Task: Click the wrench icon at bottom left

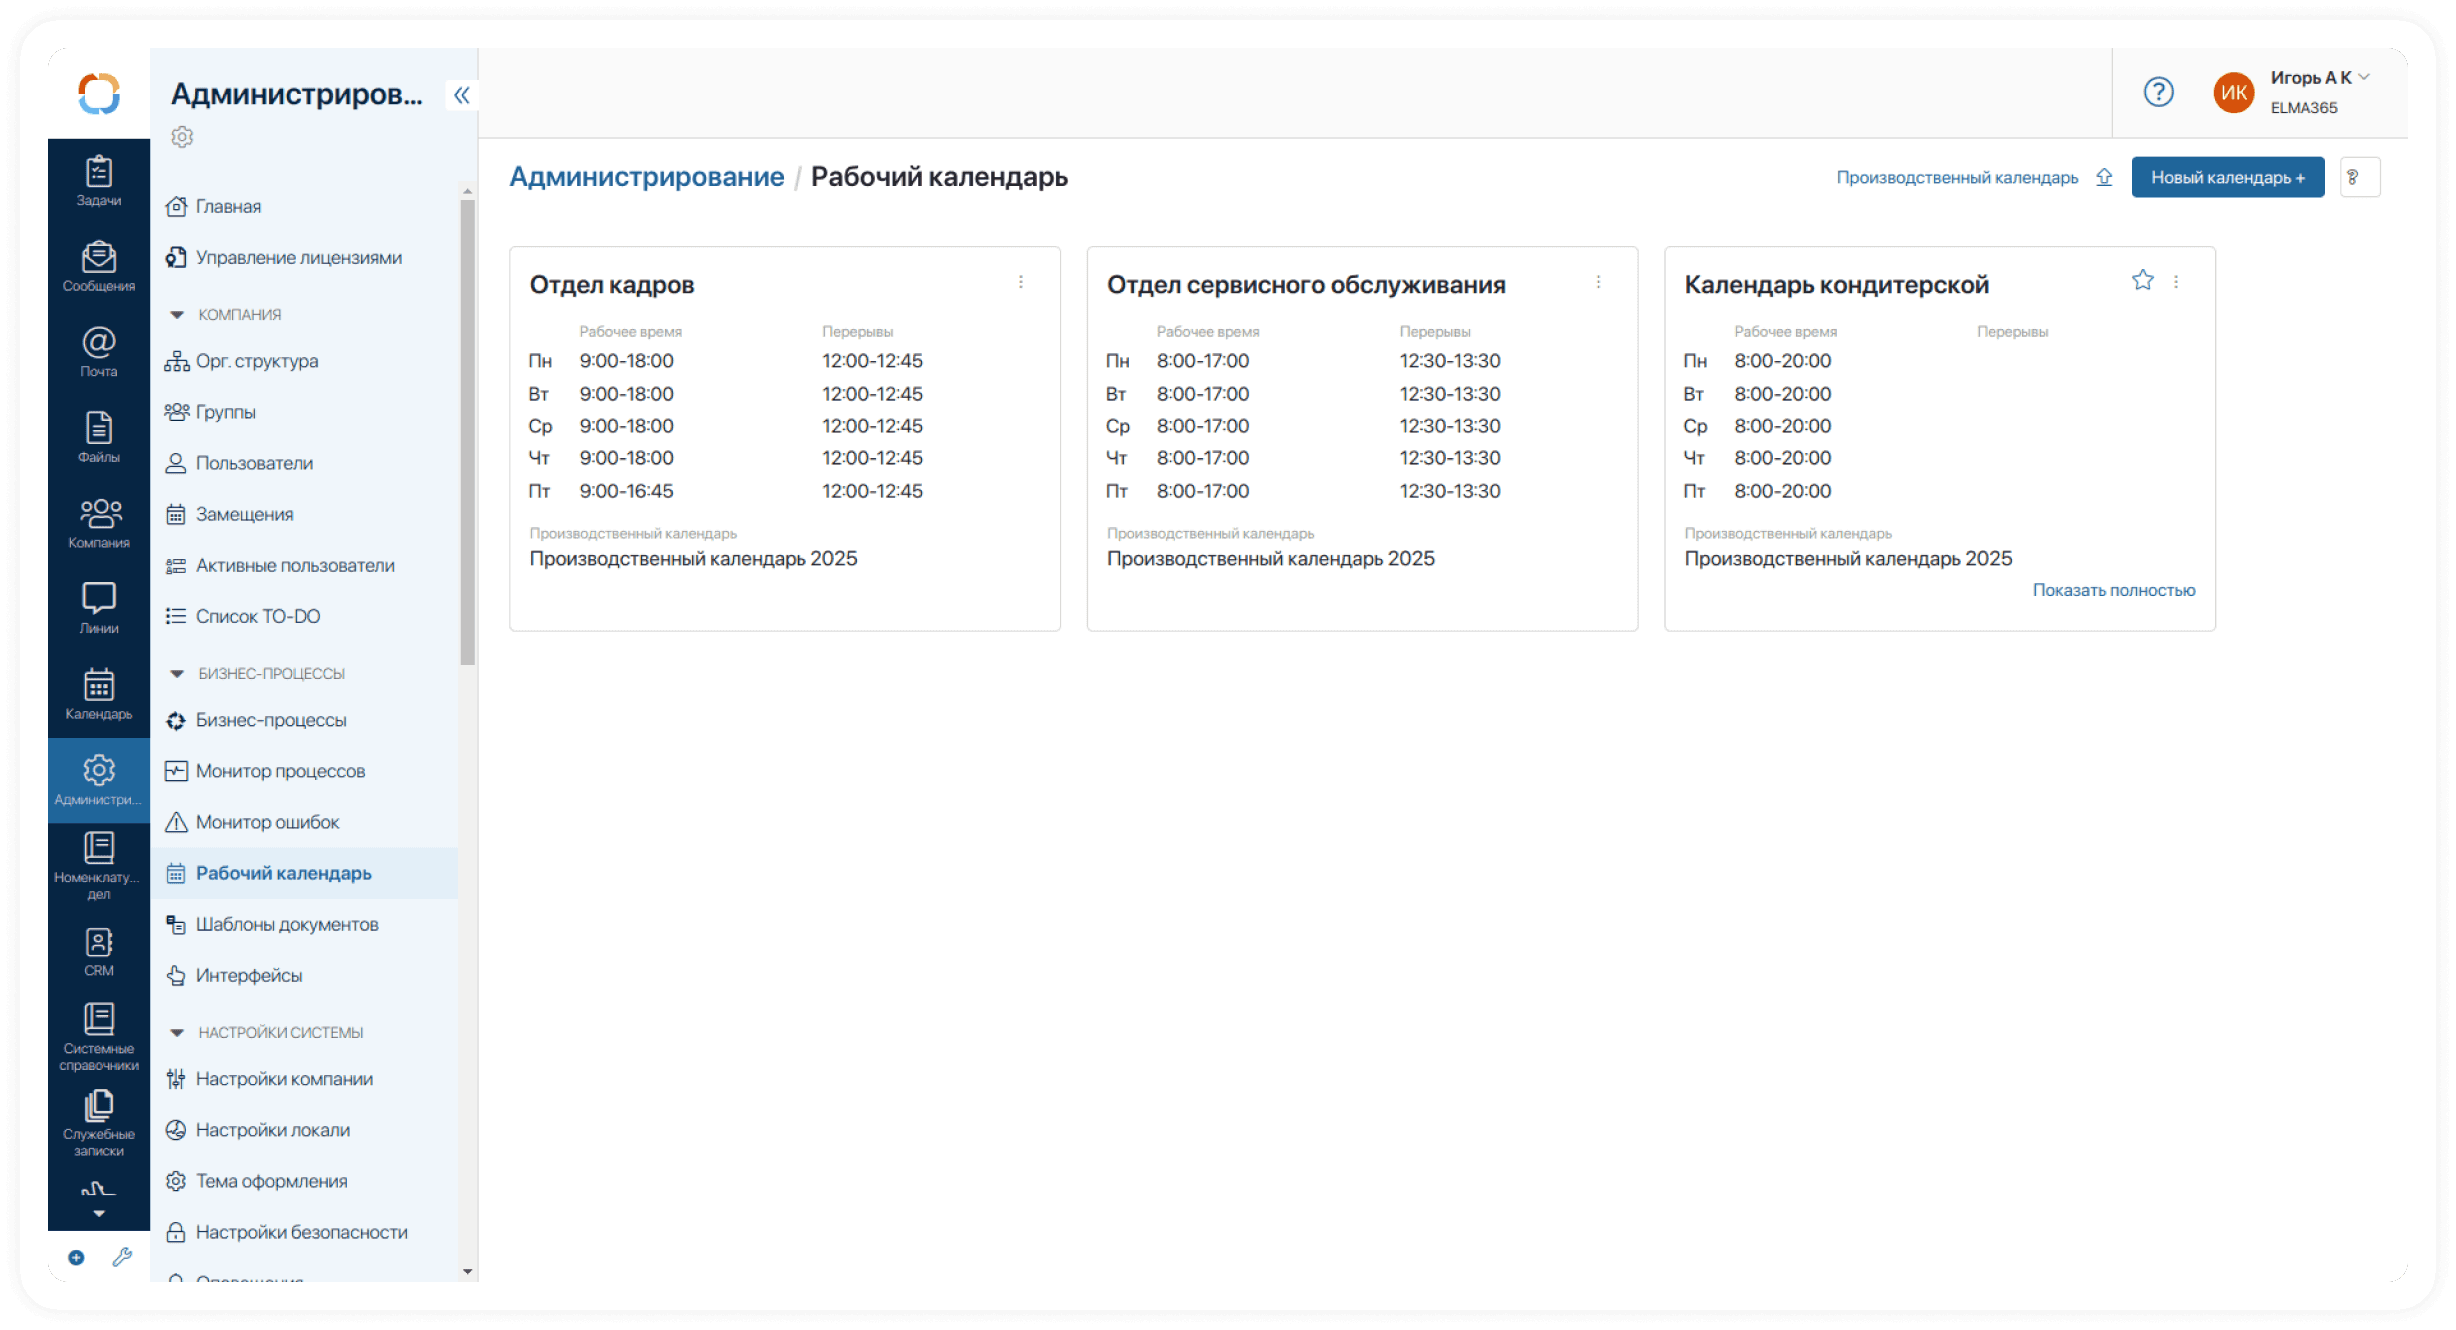Action: tap(122, 1257)
